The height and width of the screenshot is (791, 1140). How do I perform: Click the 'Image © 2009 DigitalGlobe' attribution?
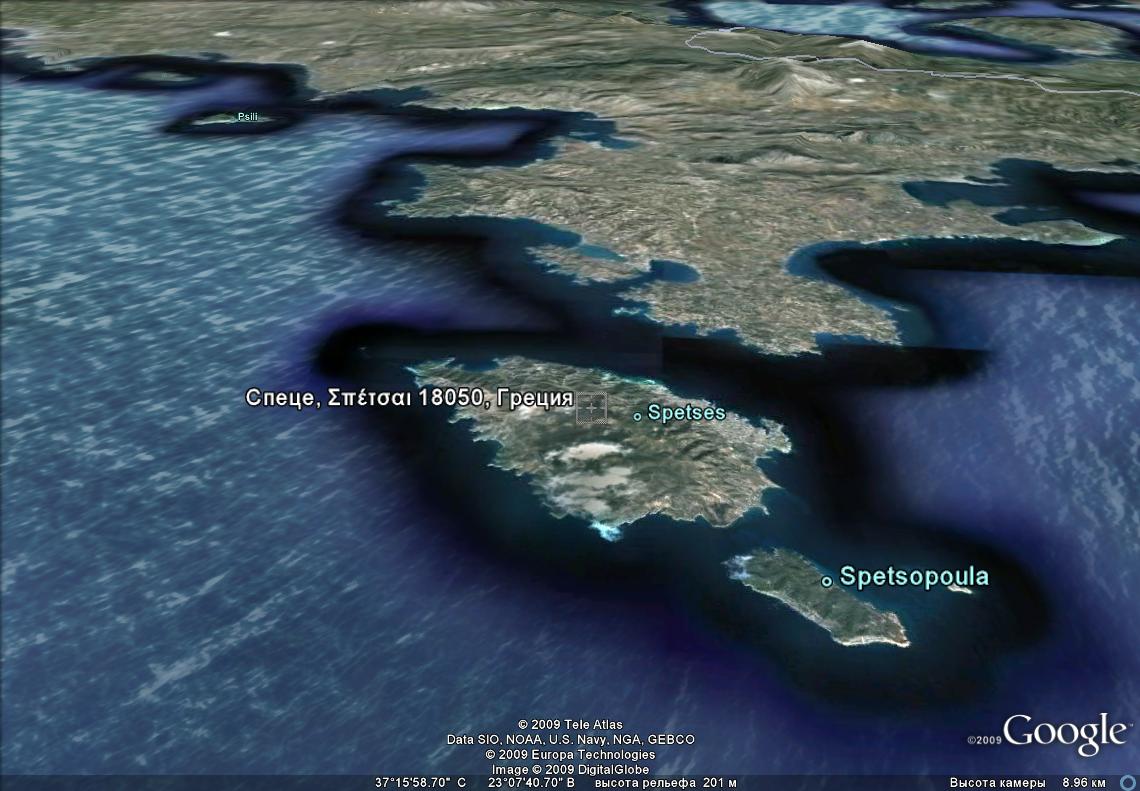570,770
